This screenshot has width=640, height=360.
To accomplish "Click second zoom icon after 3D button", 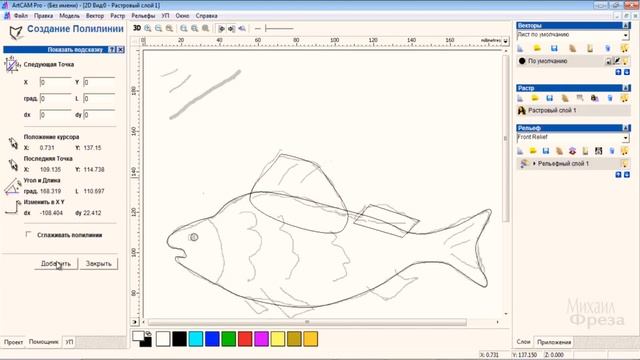I will 158,28.
